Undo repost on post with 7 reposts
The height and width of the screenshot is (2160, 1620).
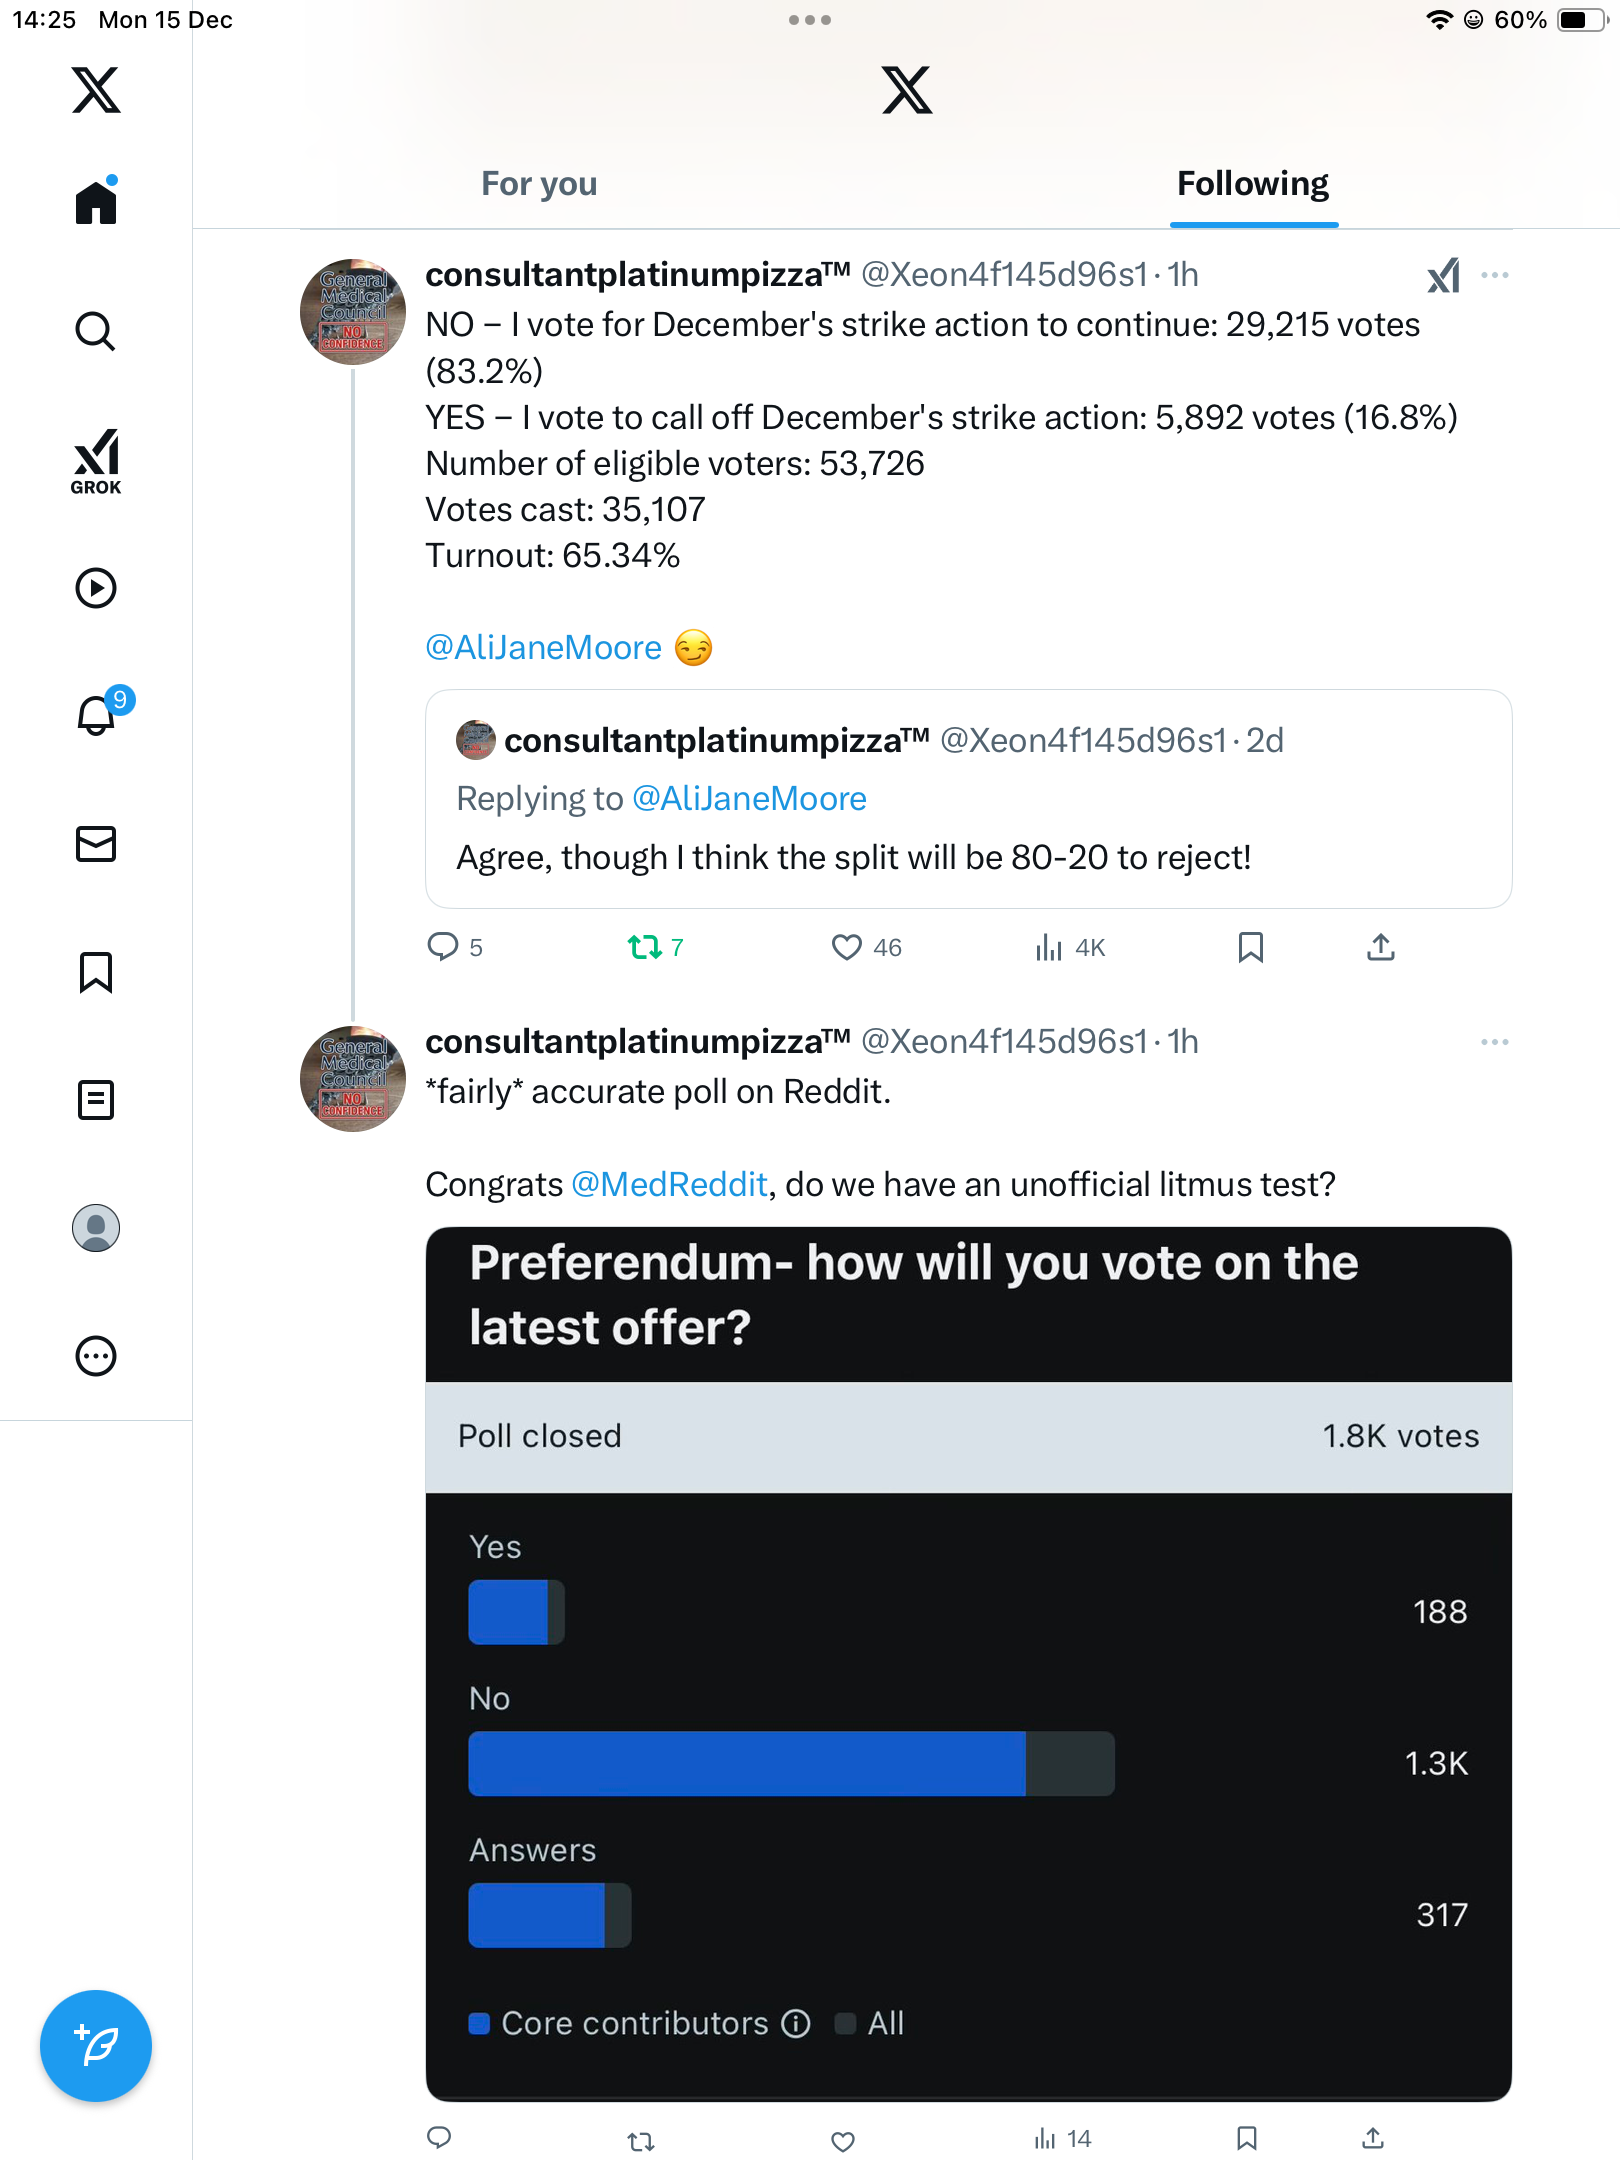644,947
